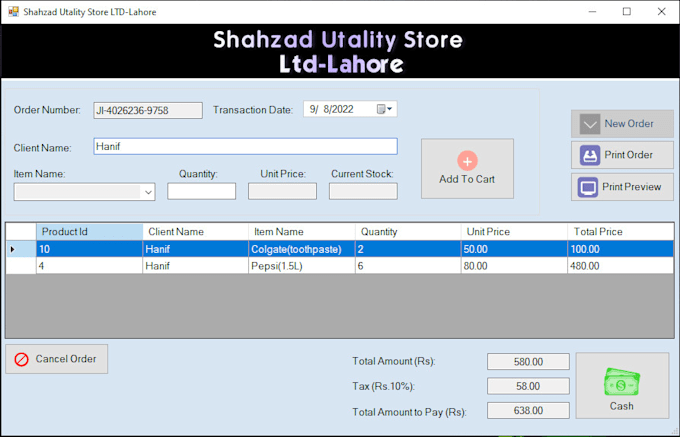The height and width of the screenshot is (437, 680).
Task: Click the app icon in the title bar
Action: [13, 12]
